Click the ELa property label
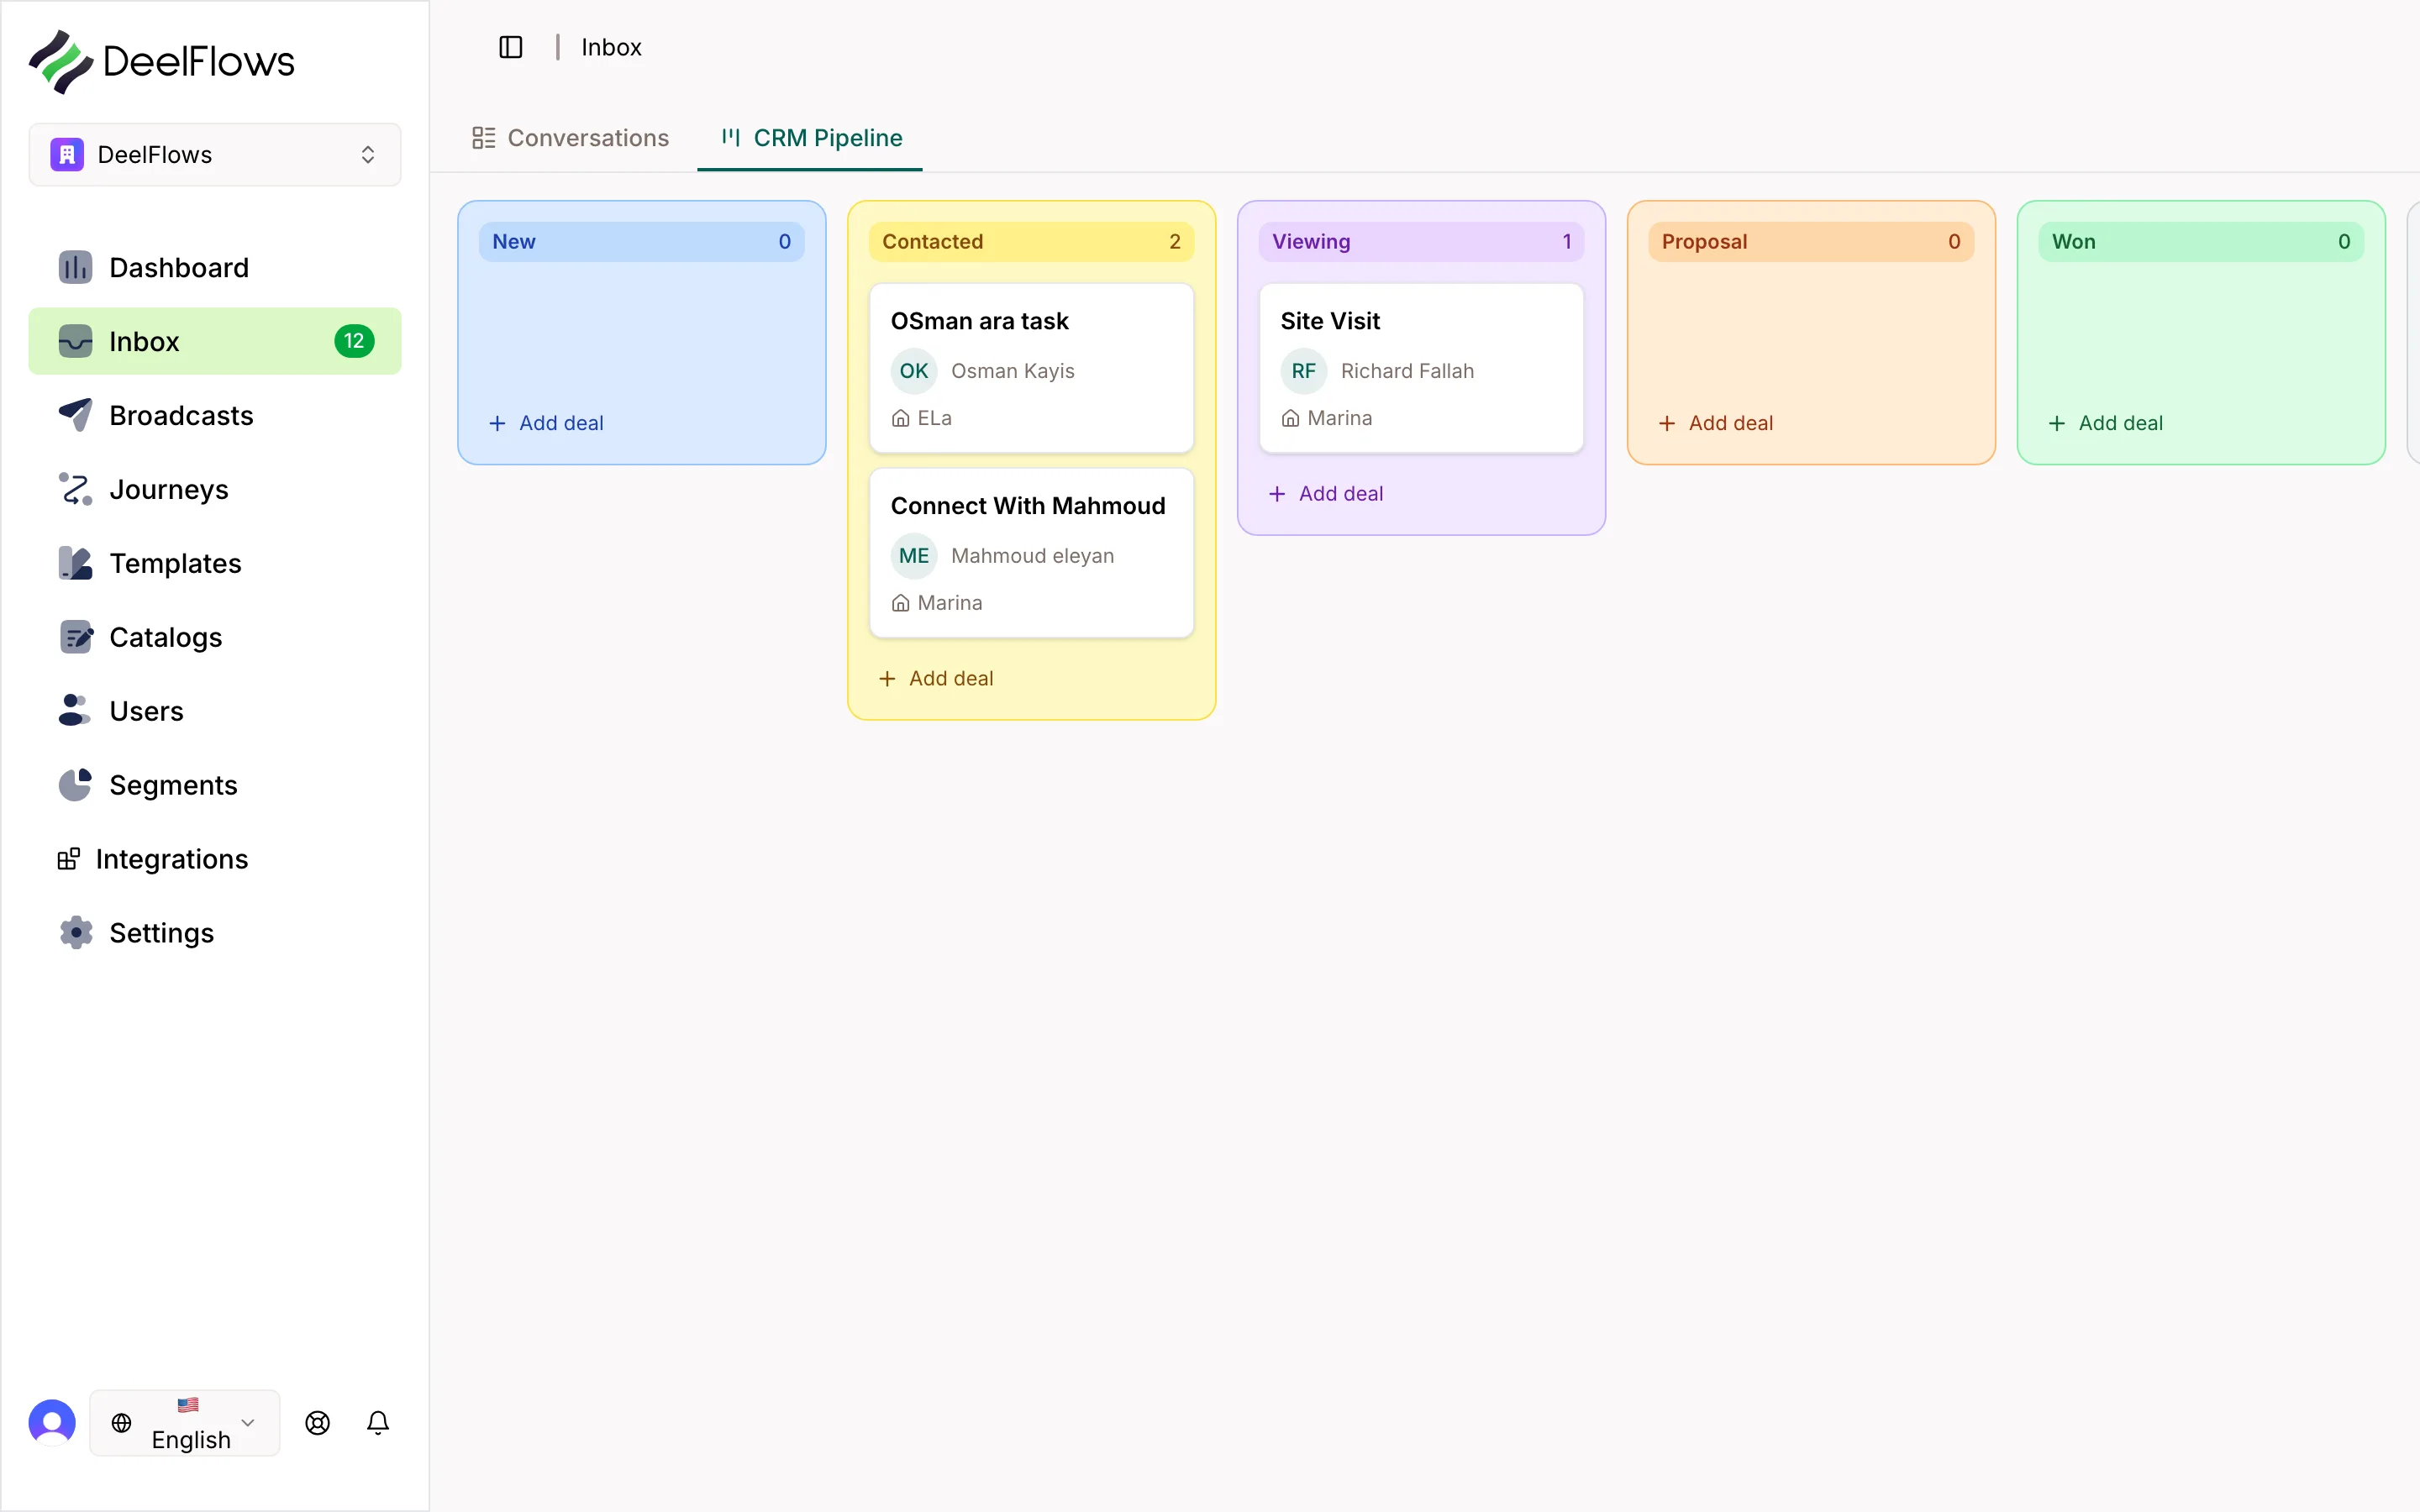The image size is (2420, 1512). (x=934, y=418)
